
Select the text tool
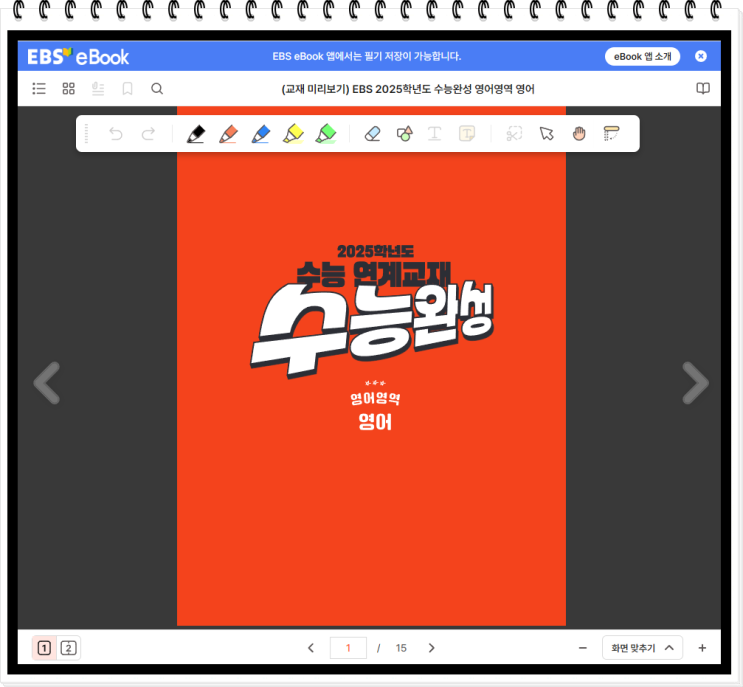435,134
